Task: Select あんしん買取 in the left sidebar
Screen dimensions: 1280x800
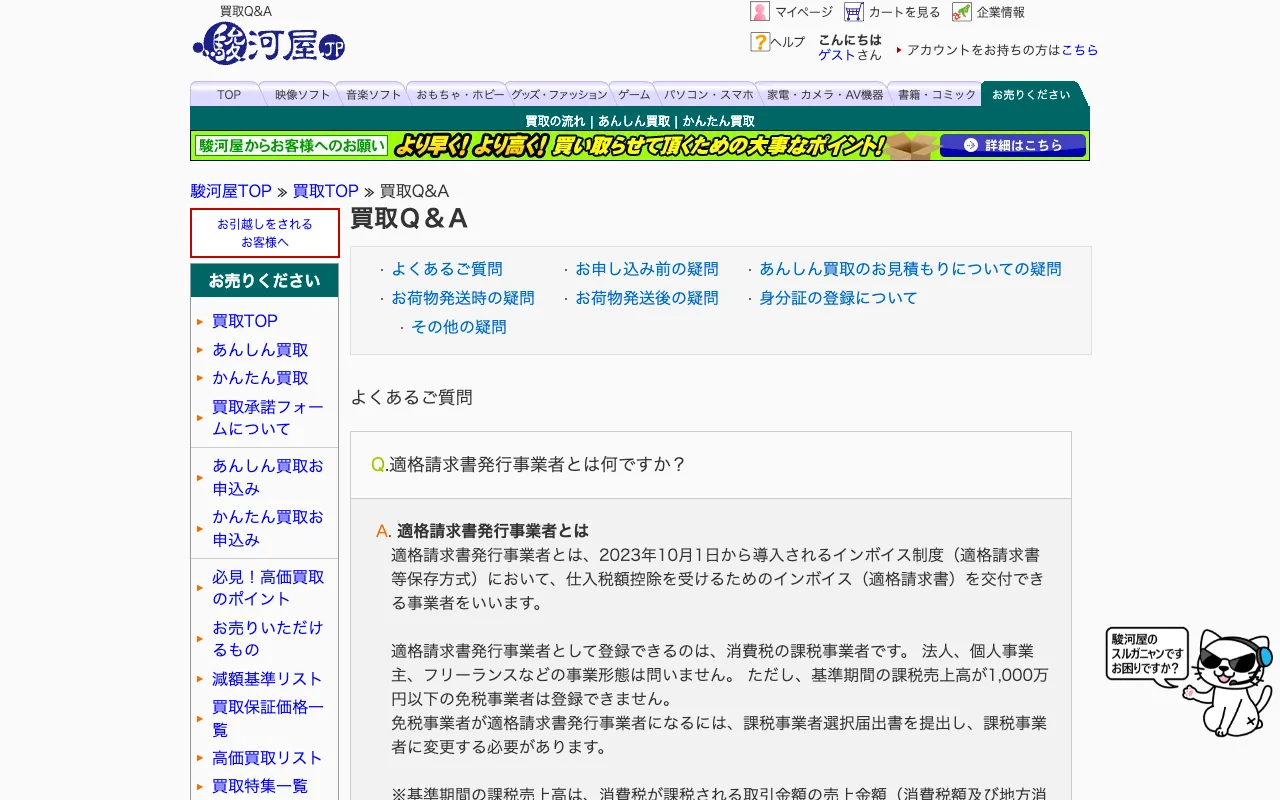Action: (260, 350)
